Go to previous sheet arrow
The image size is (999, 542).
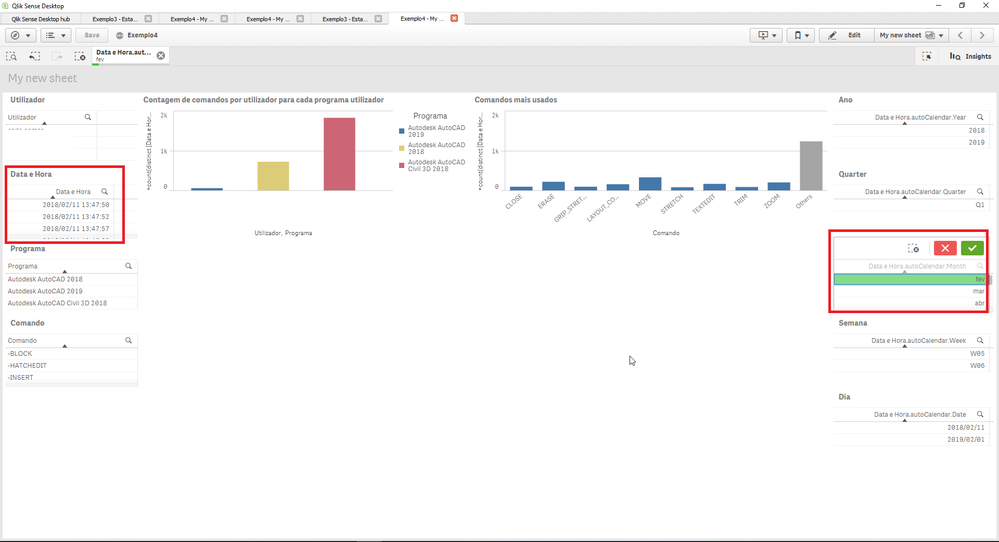coord(961,36)
